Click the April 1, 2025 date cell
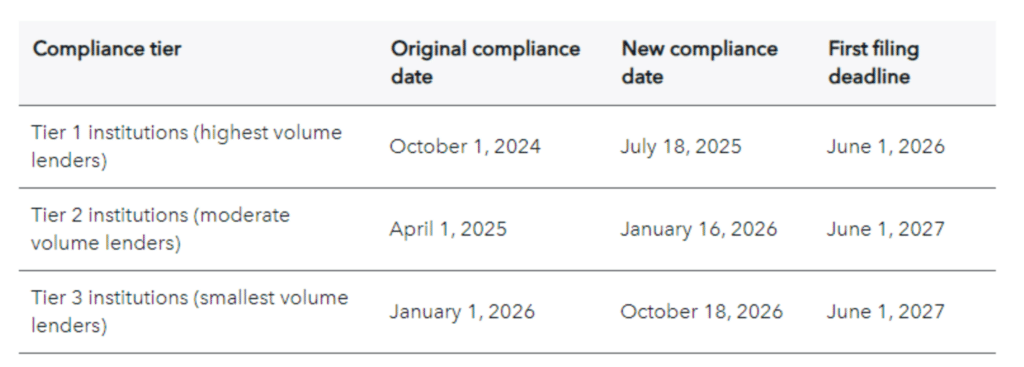Viewport: 1024px width, 367px height. 448,229
